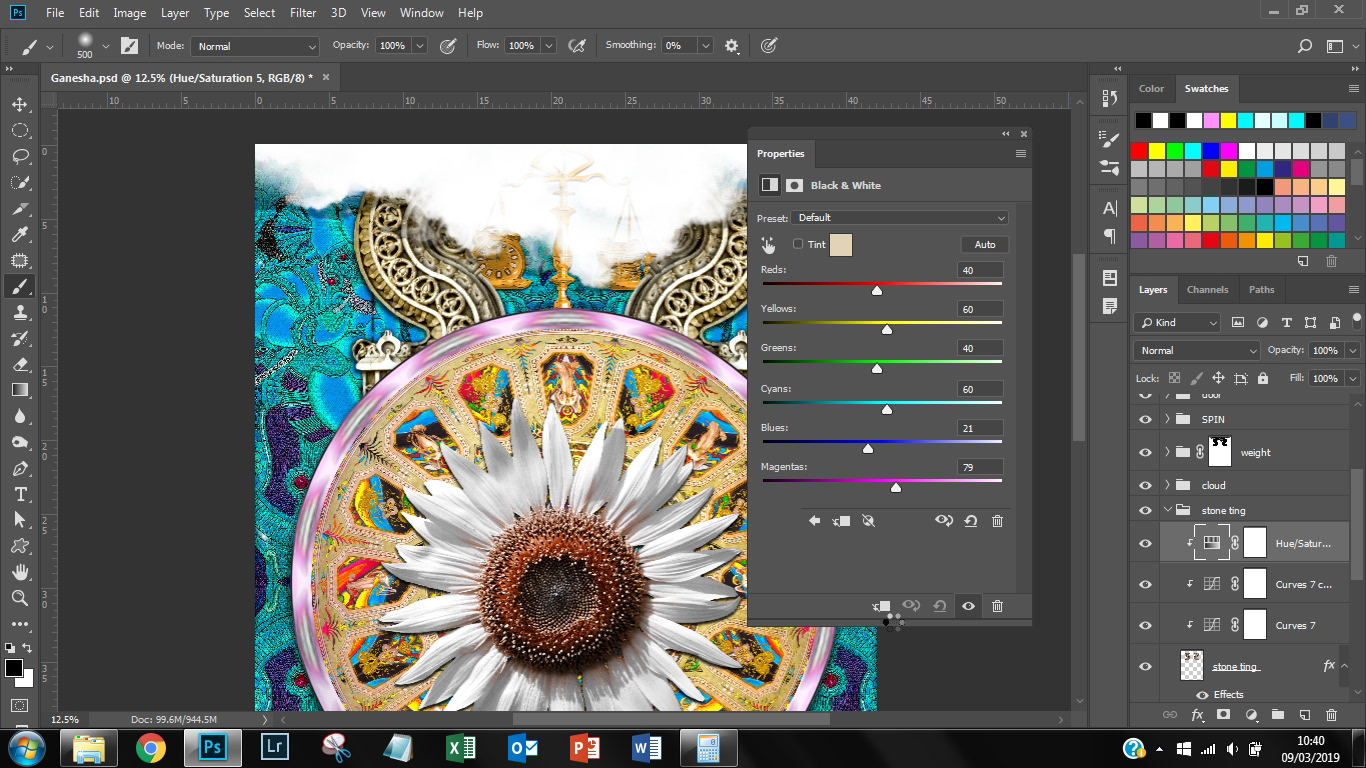The width and height of the screenshot is (1366, 768).
Task: Select the Pen tool
Action: coord(20,469)
